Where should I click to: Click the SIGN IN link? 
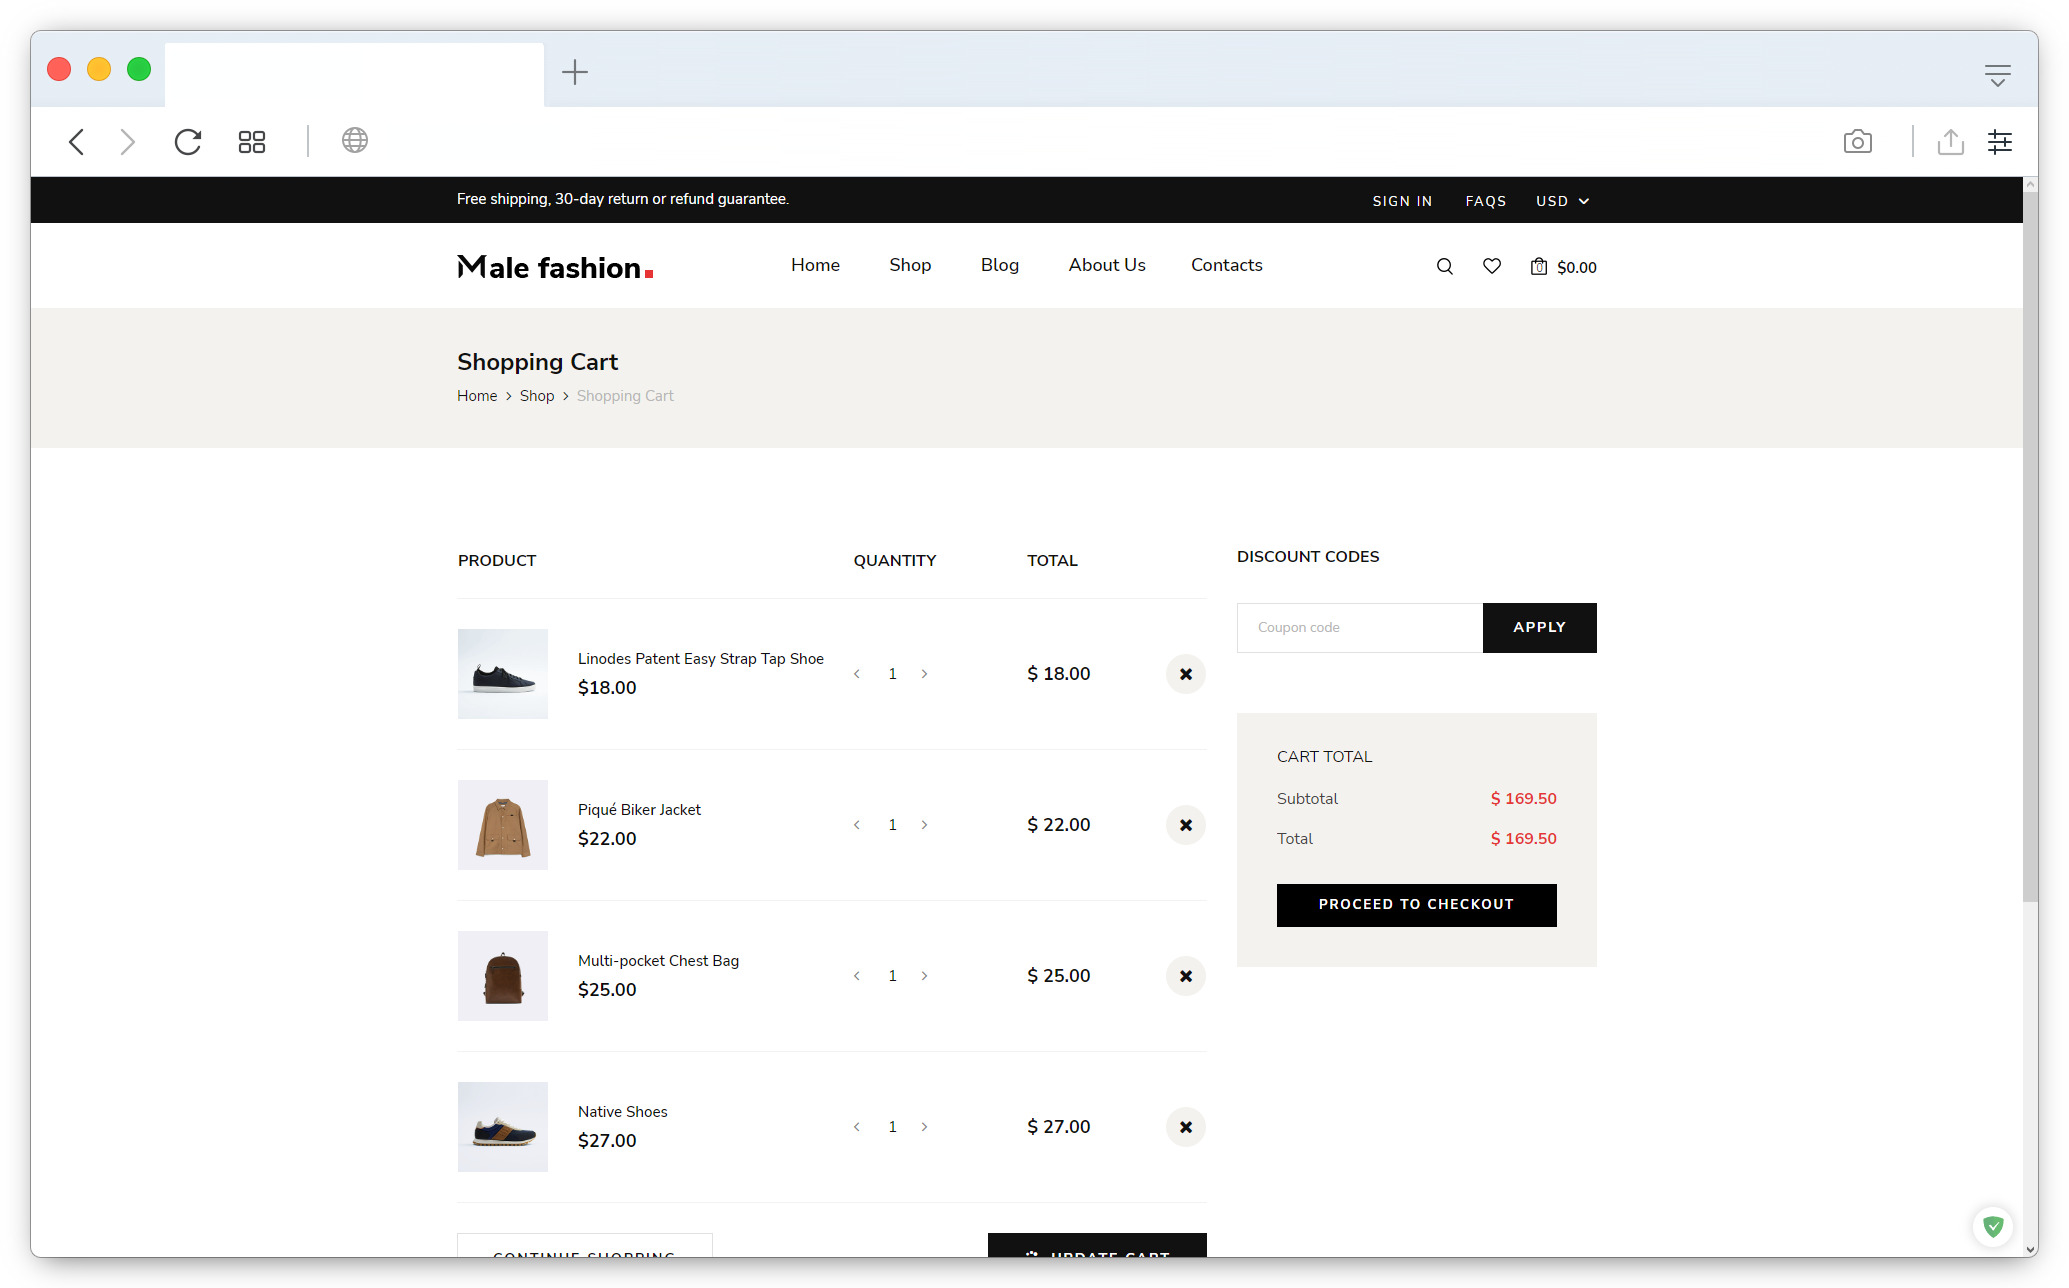click(1402, 201)
